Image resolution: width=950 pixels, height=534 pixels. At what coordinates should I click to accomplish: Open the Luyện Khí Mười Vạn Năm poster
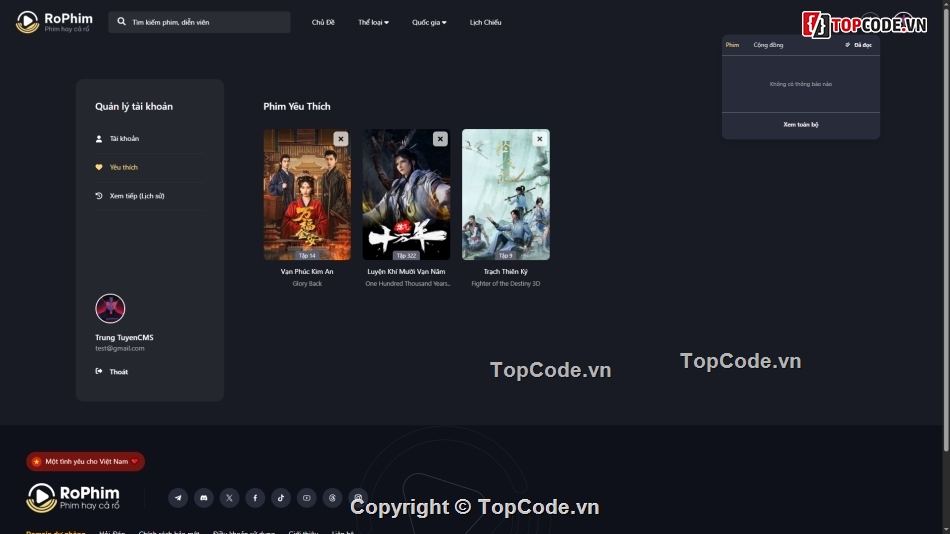[407, 195]
